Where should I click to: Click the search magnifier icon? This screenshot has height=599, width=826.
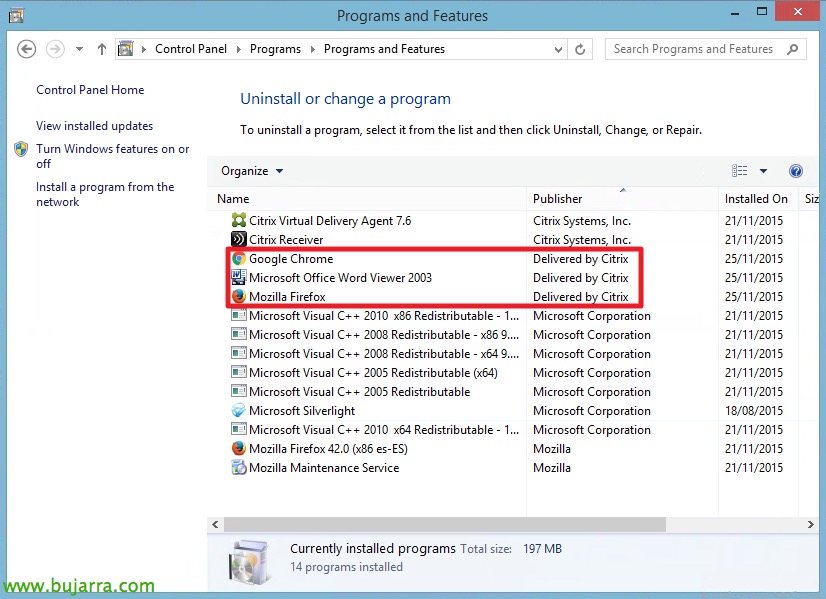coord(792,49)
